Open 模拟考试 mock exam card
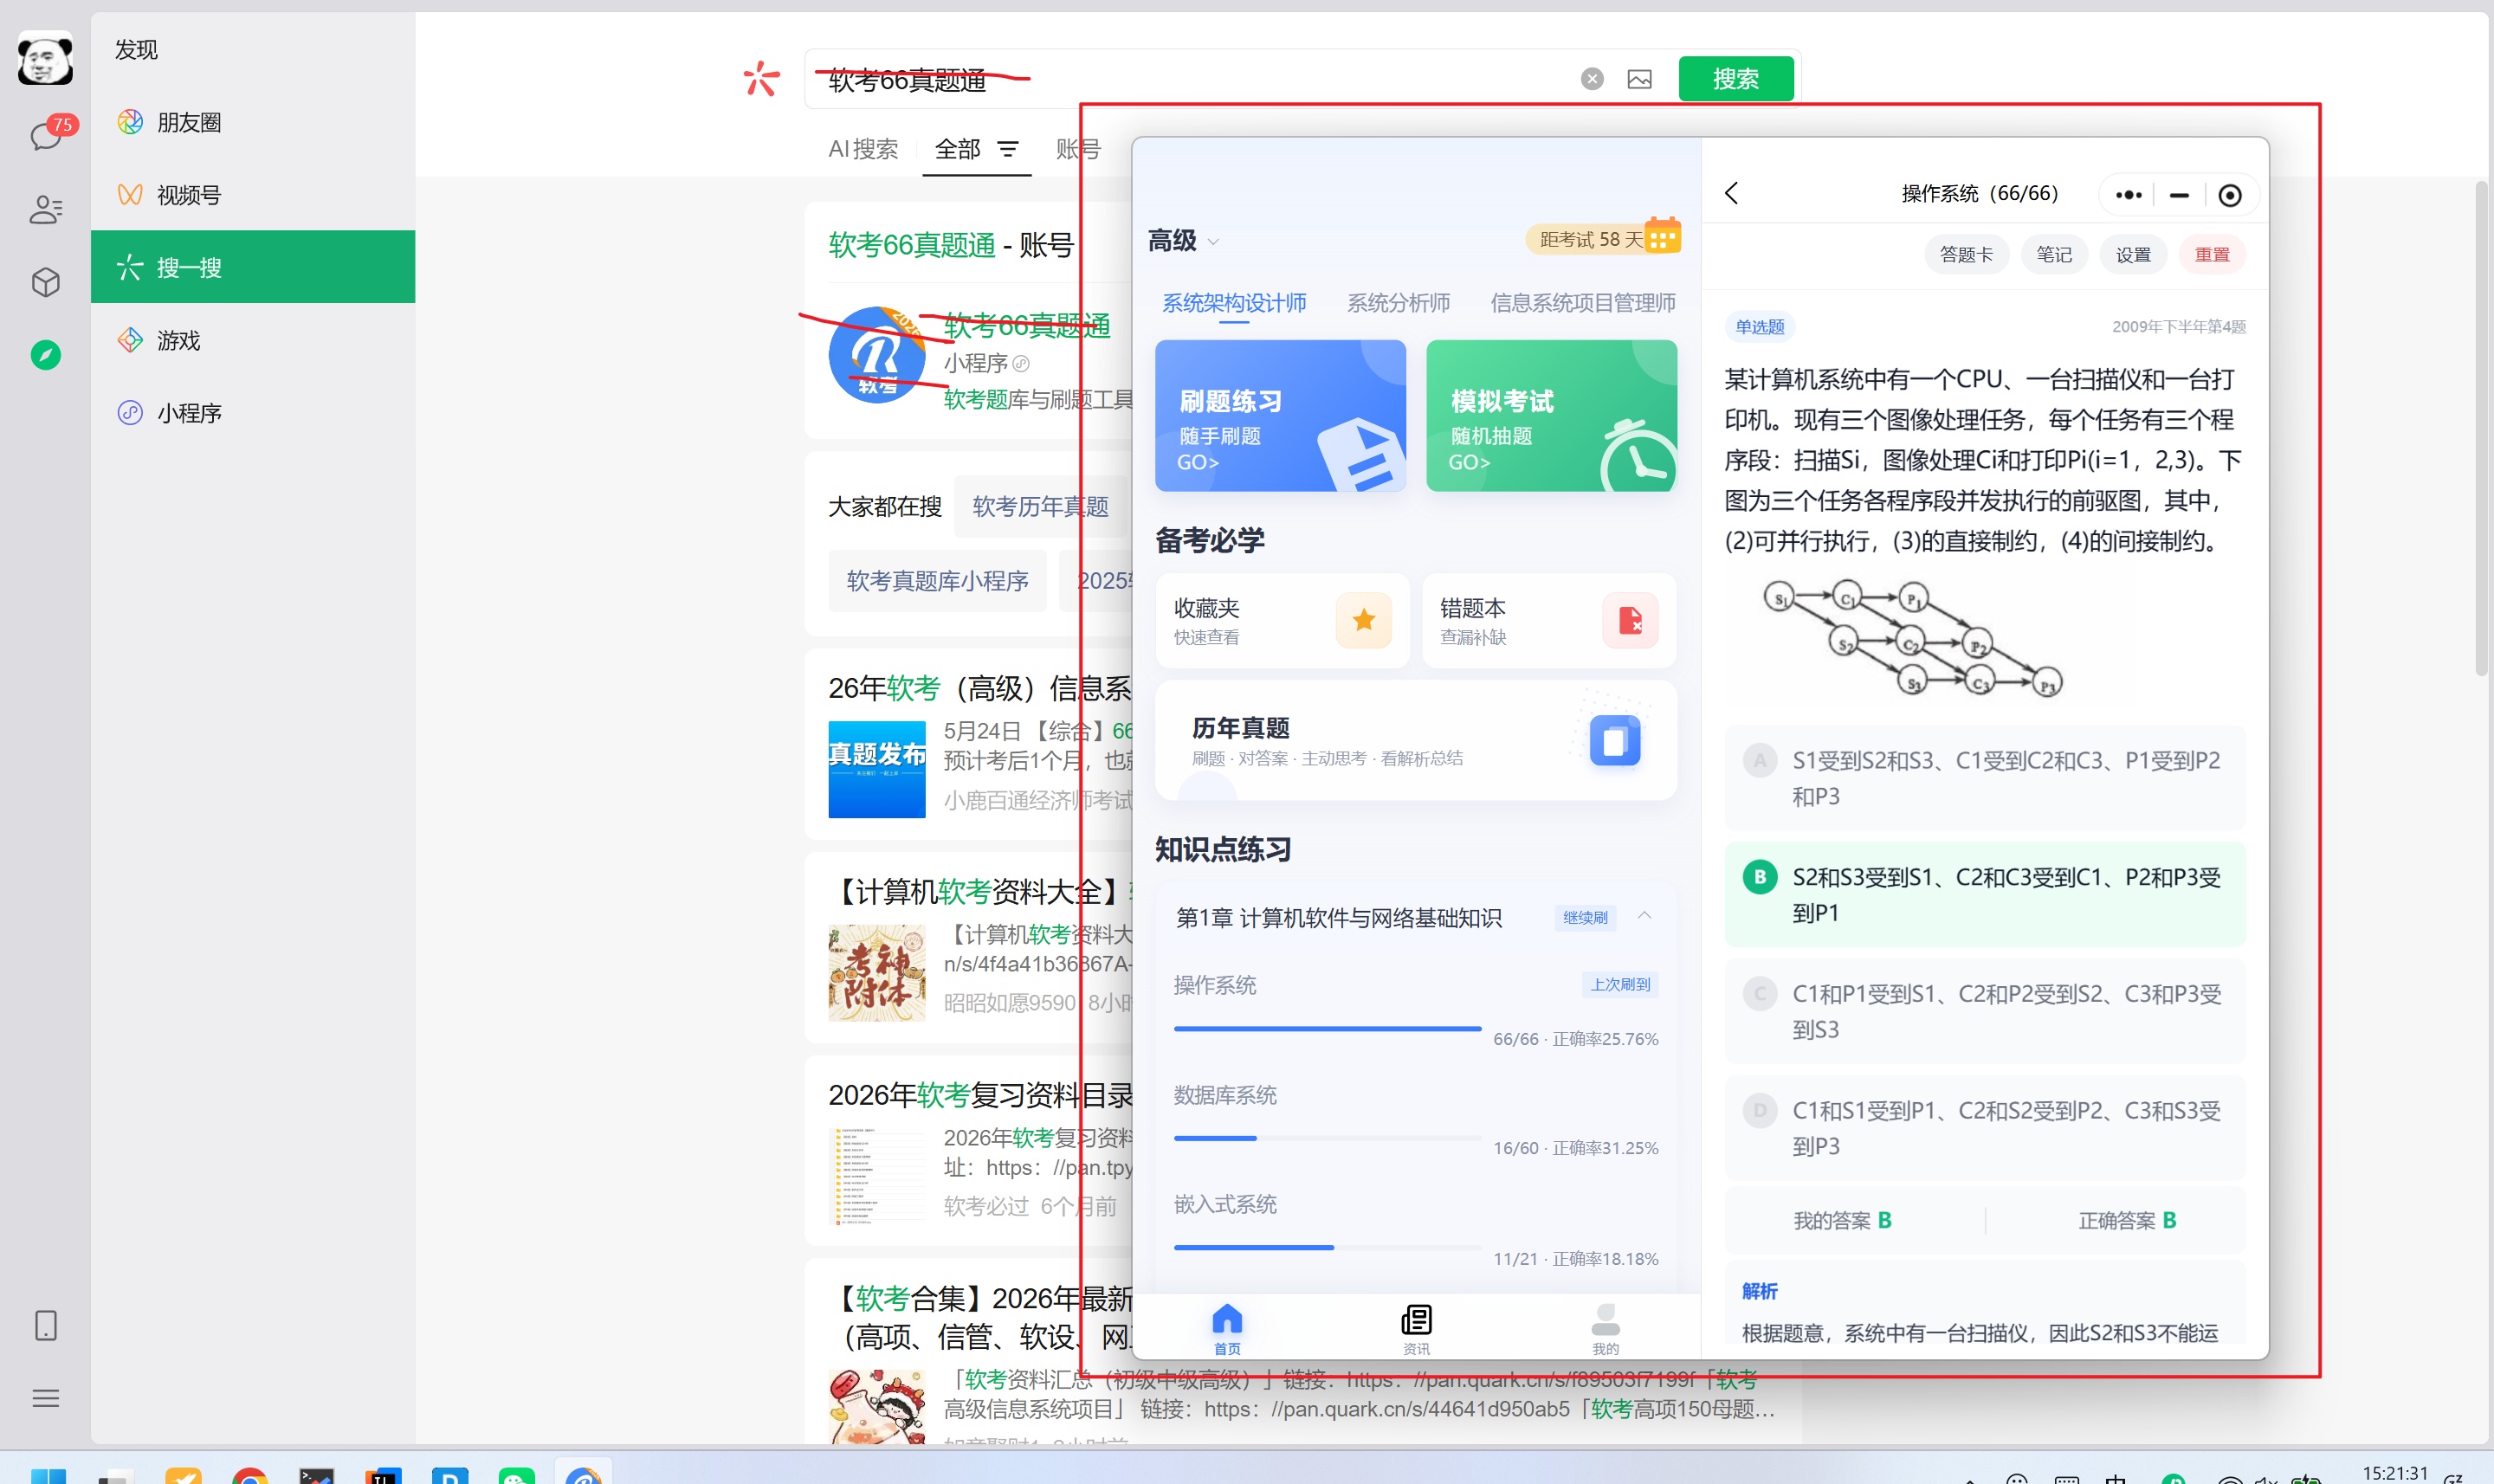2494x1484 pixels. point(1551,415)
